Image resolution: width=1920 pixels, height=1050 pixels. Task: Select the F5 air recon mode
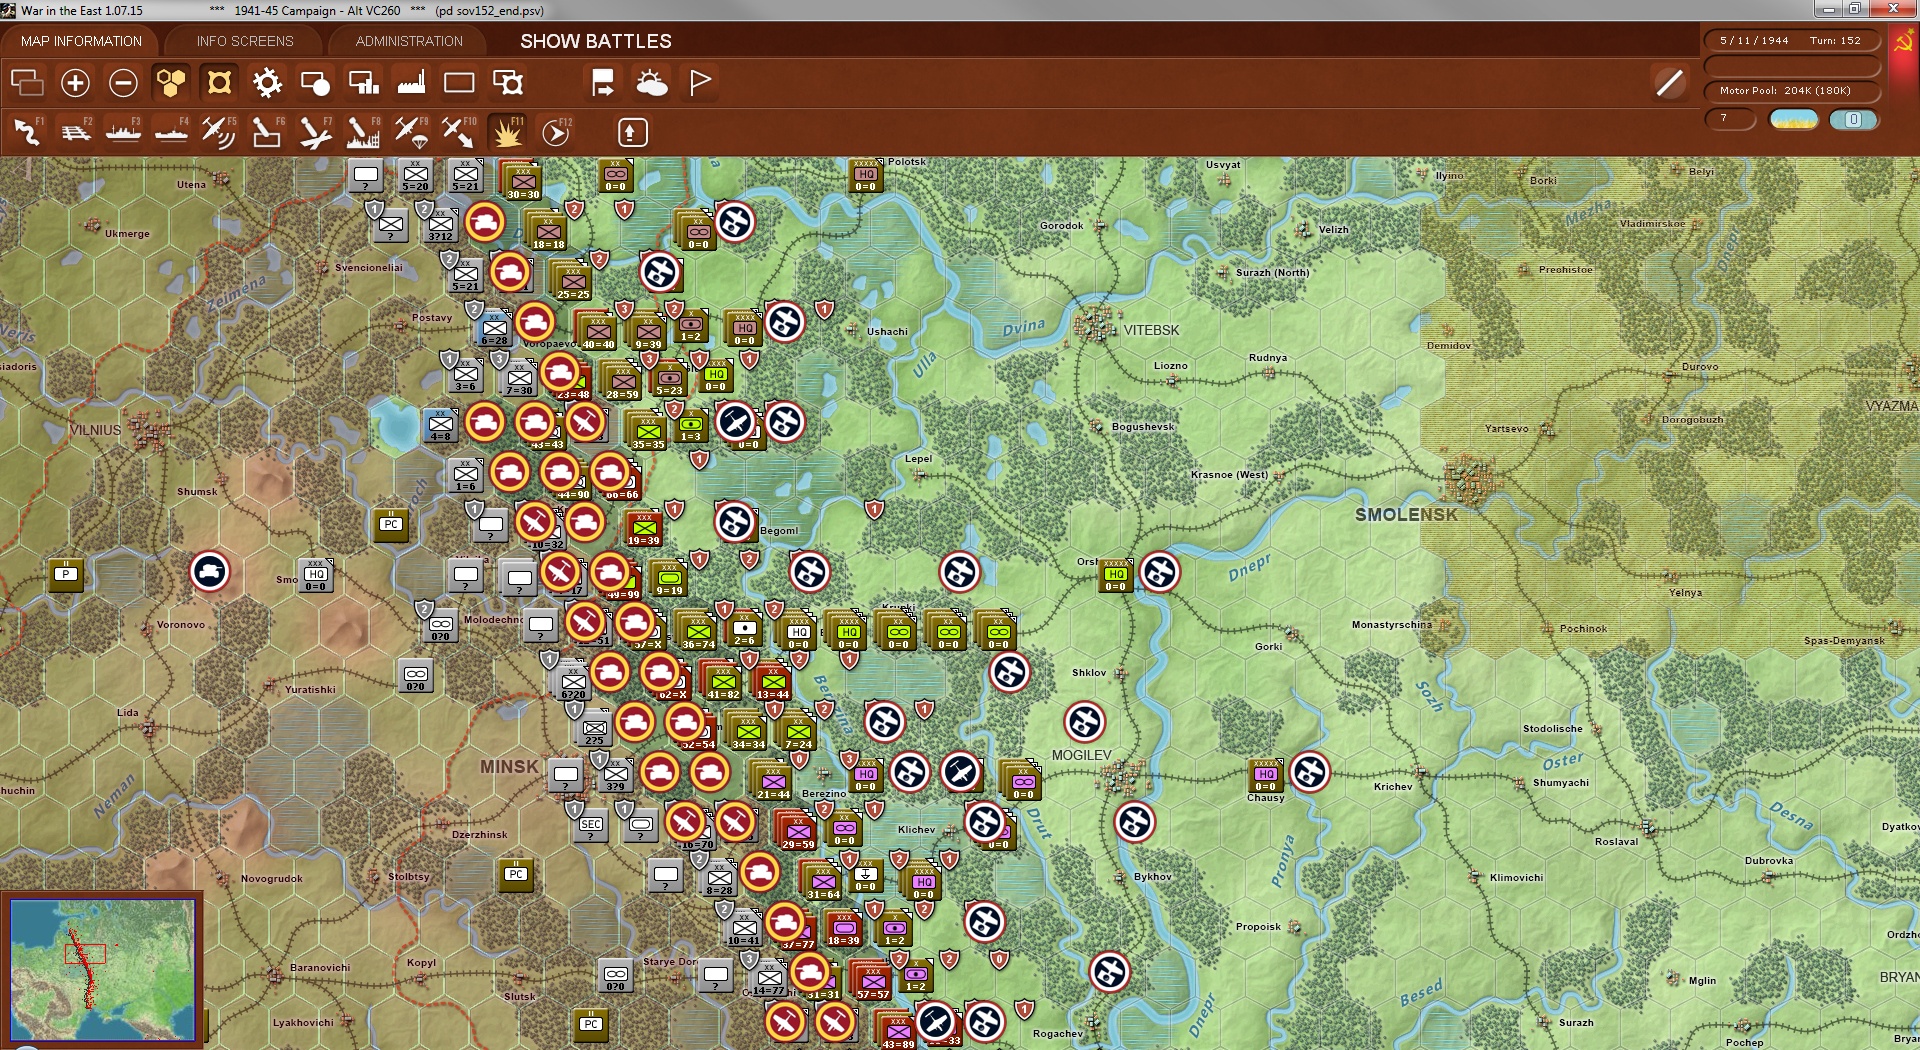219,132
